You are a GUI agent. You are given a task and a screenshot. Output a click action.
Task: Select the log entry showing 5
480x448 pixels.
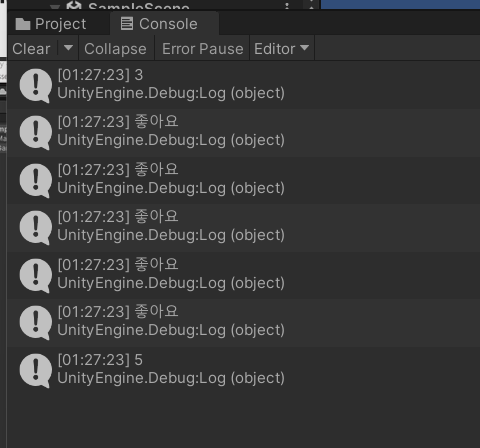(244, 370)
